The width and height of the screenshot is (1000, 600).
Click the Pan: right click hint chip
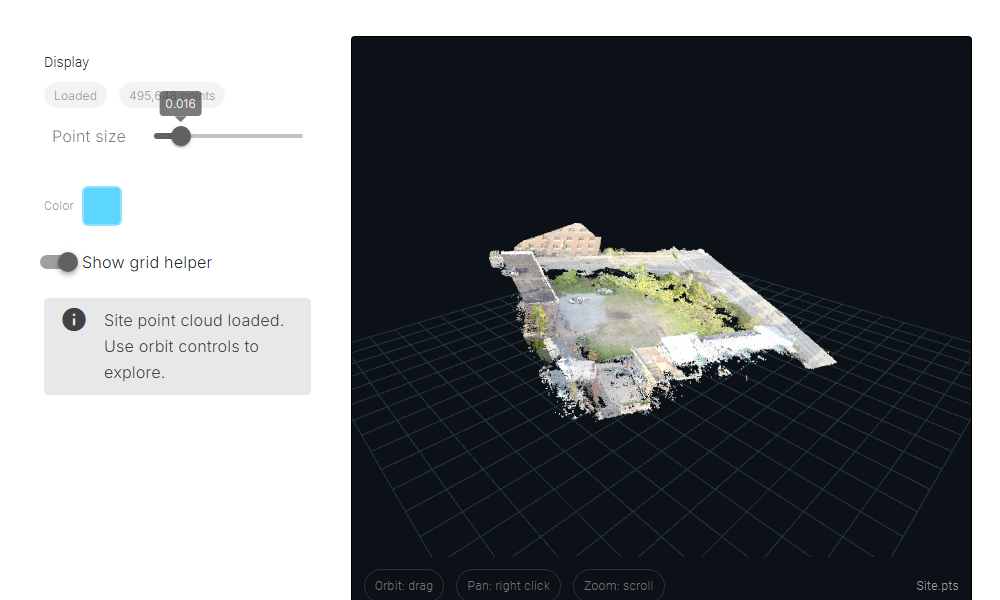508,585
